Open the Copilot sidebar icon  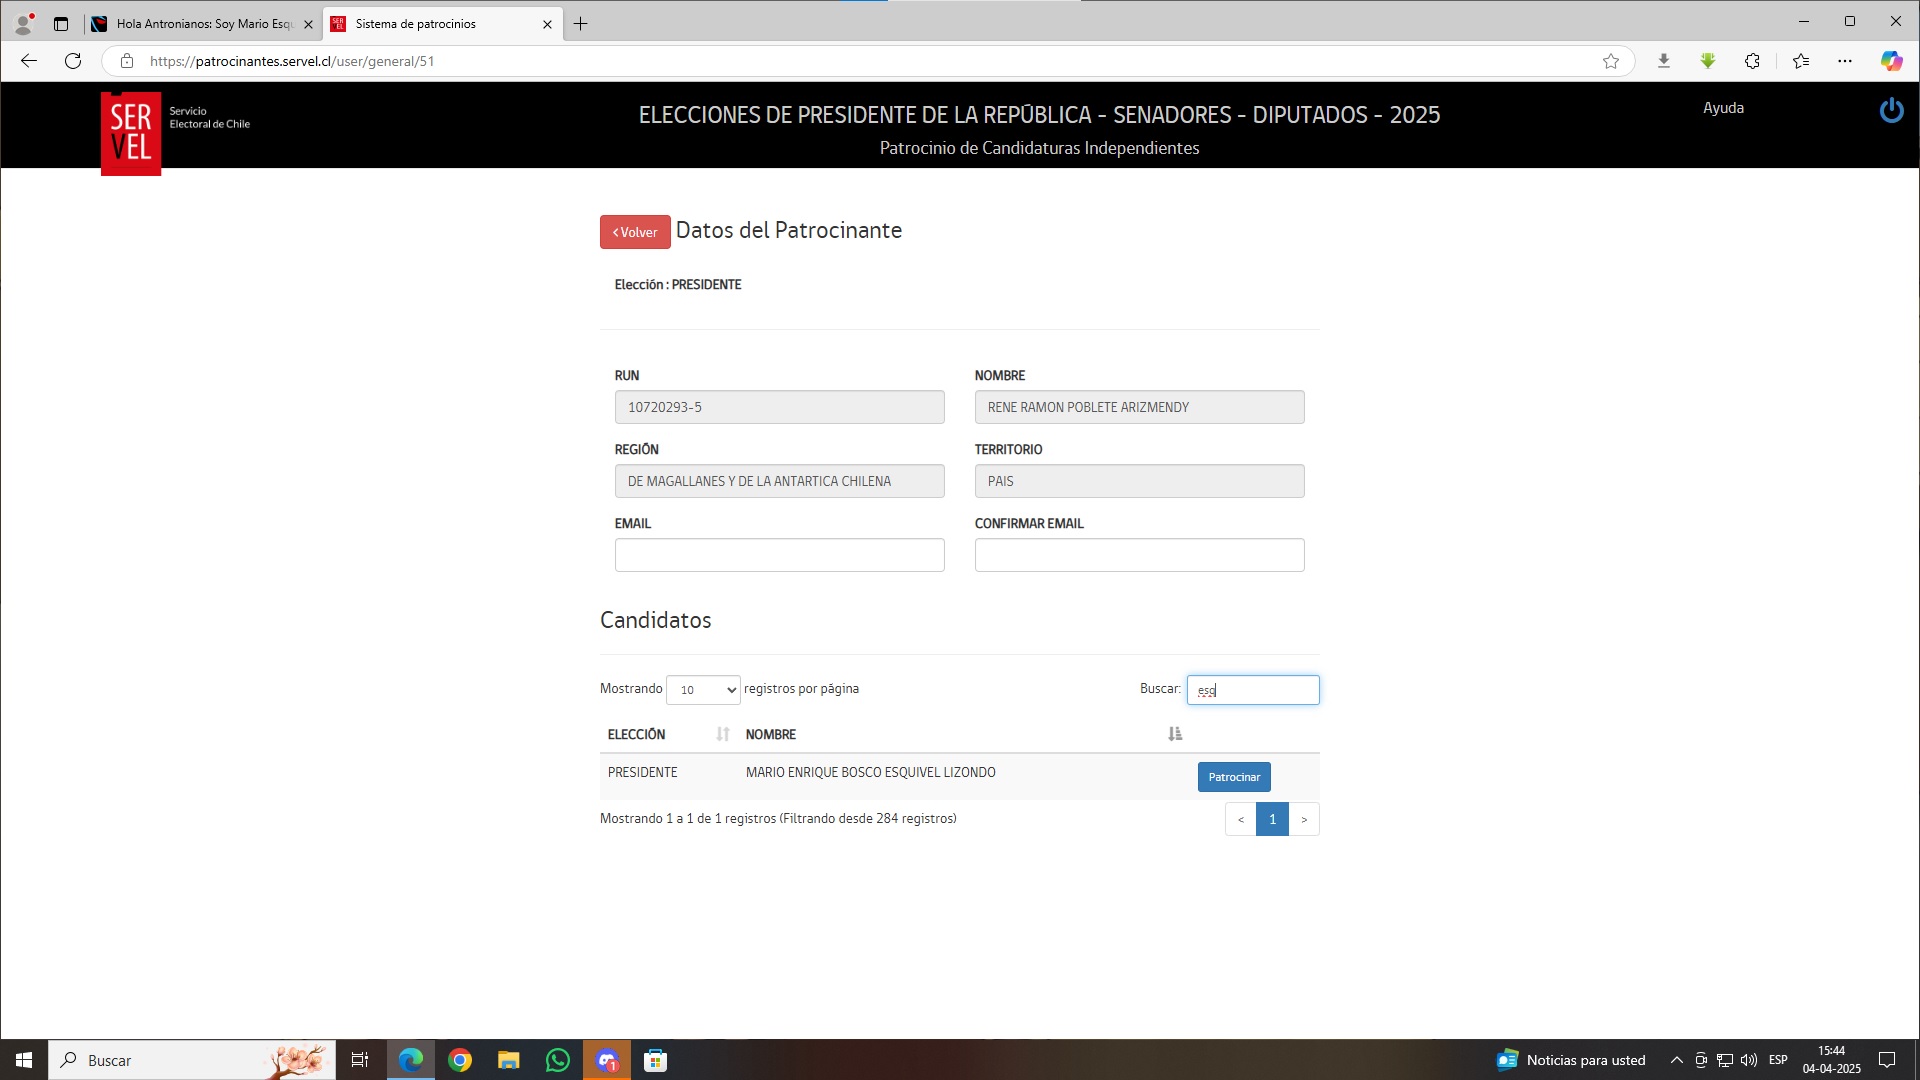[x=1891, y=61]
